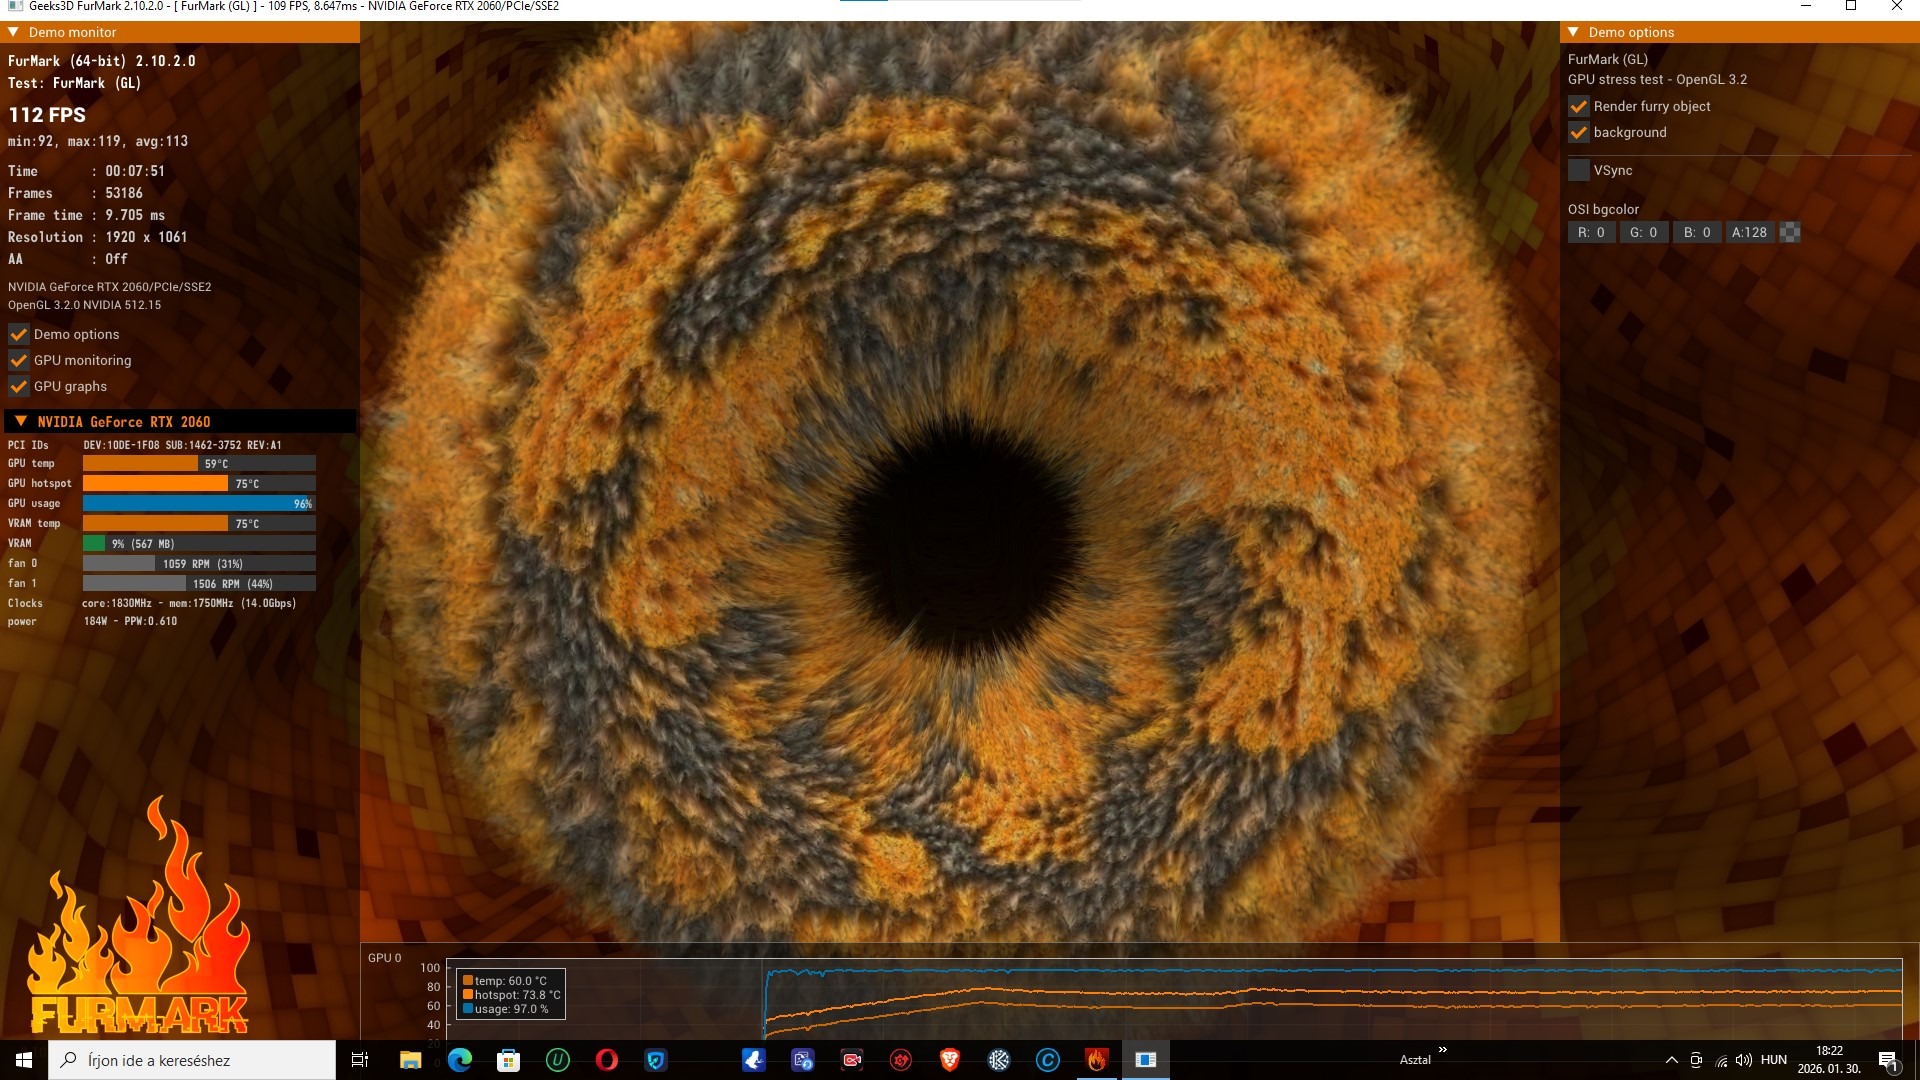Launch Opera browser from the taskbar
This screenshot has width=1920, height=1080.
point(607,1060)
